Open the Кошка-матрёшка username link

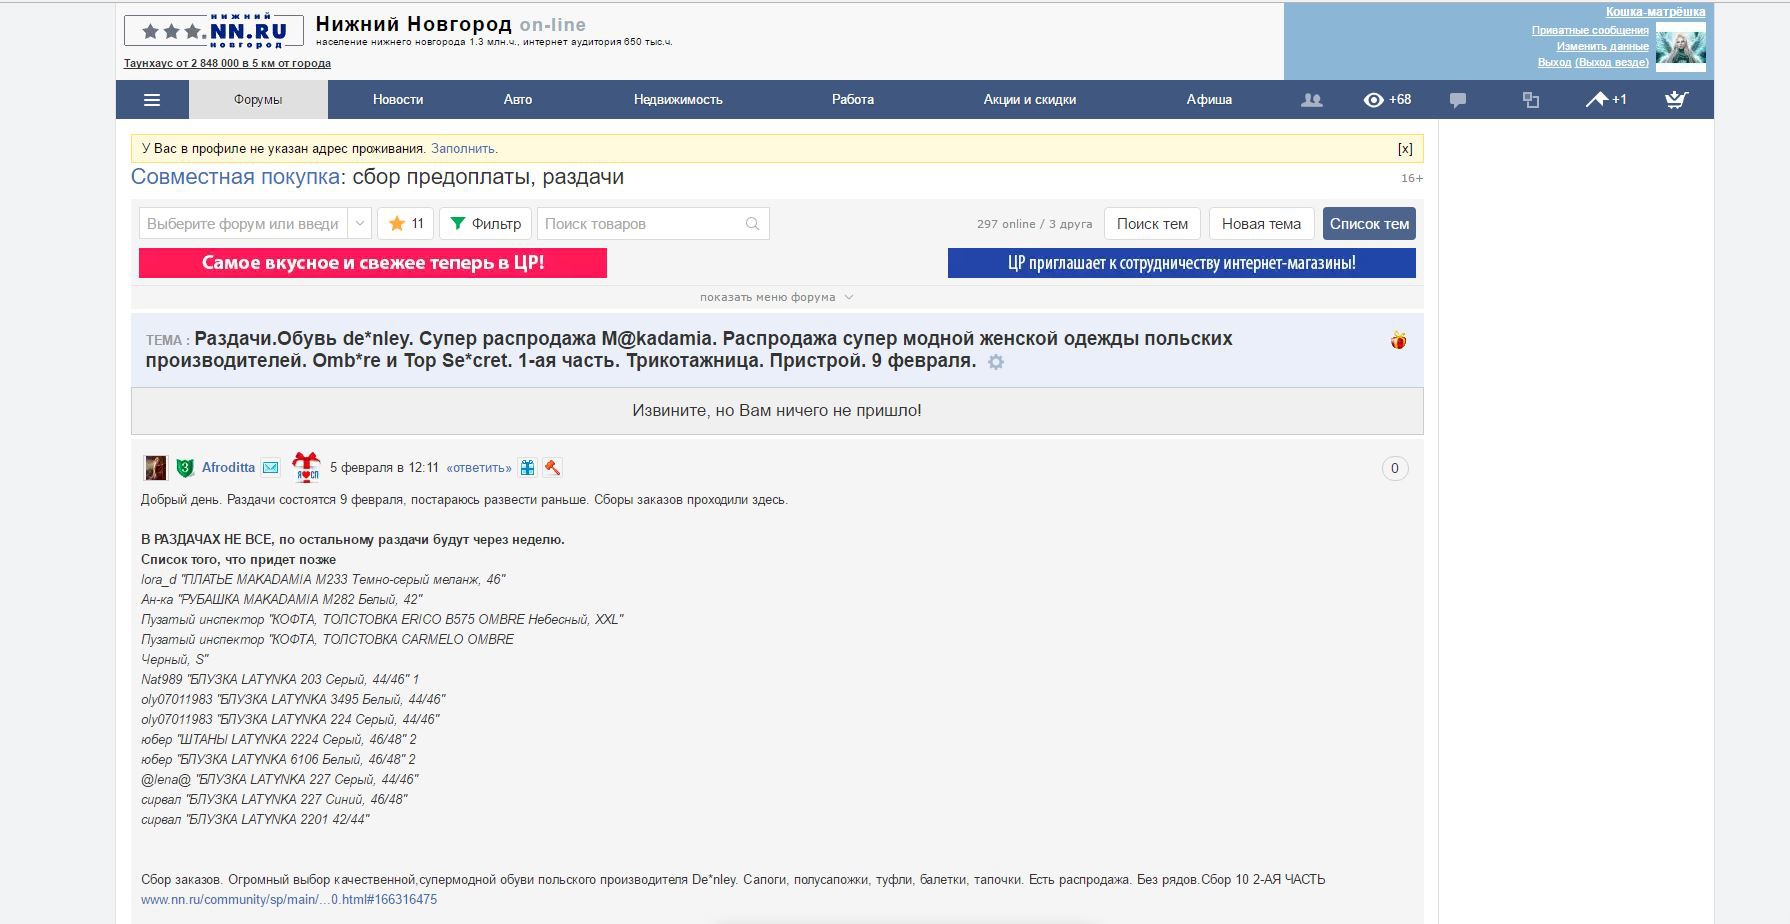pos(1655,12)
